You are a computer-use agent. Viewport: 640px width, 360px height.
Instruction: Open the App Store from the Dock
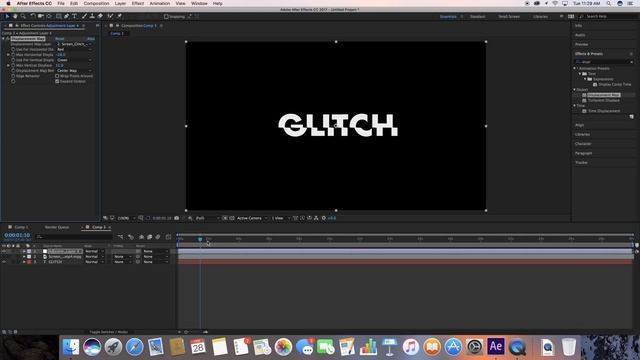pyautogui.click(x=453, y=347)
